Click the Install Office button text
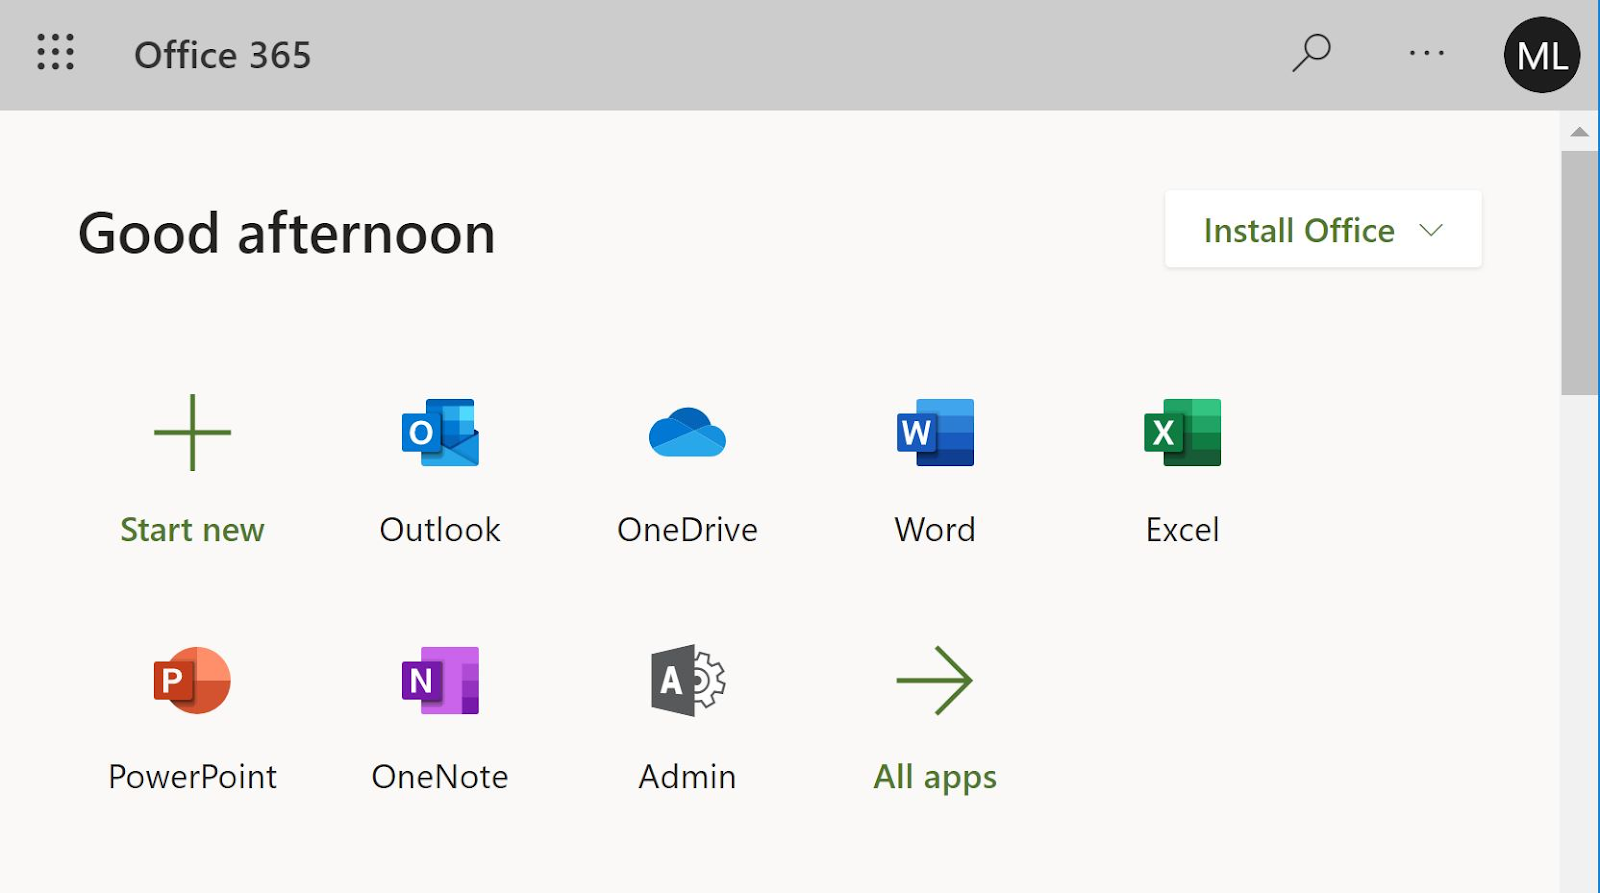1600x893 pixels. 1298,230
